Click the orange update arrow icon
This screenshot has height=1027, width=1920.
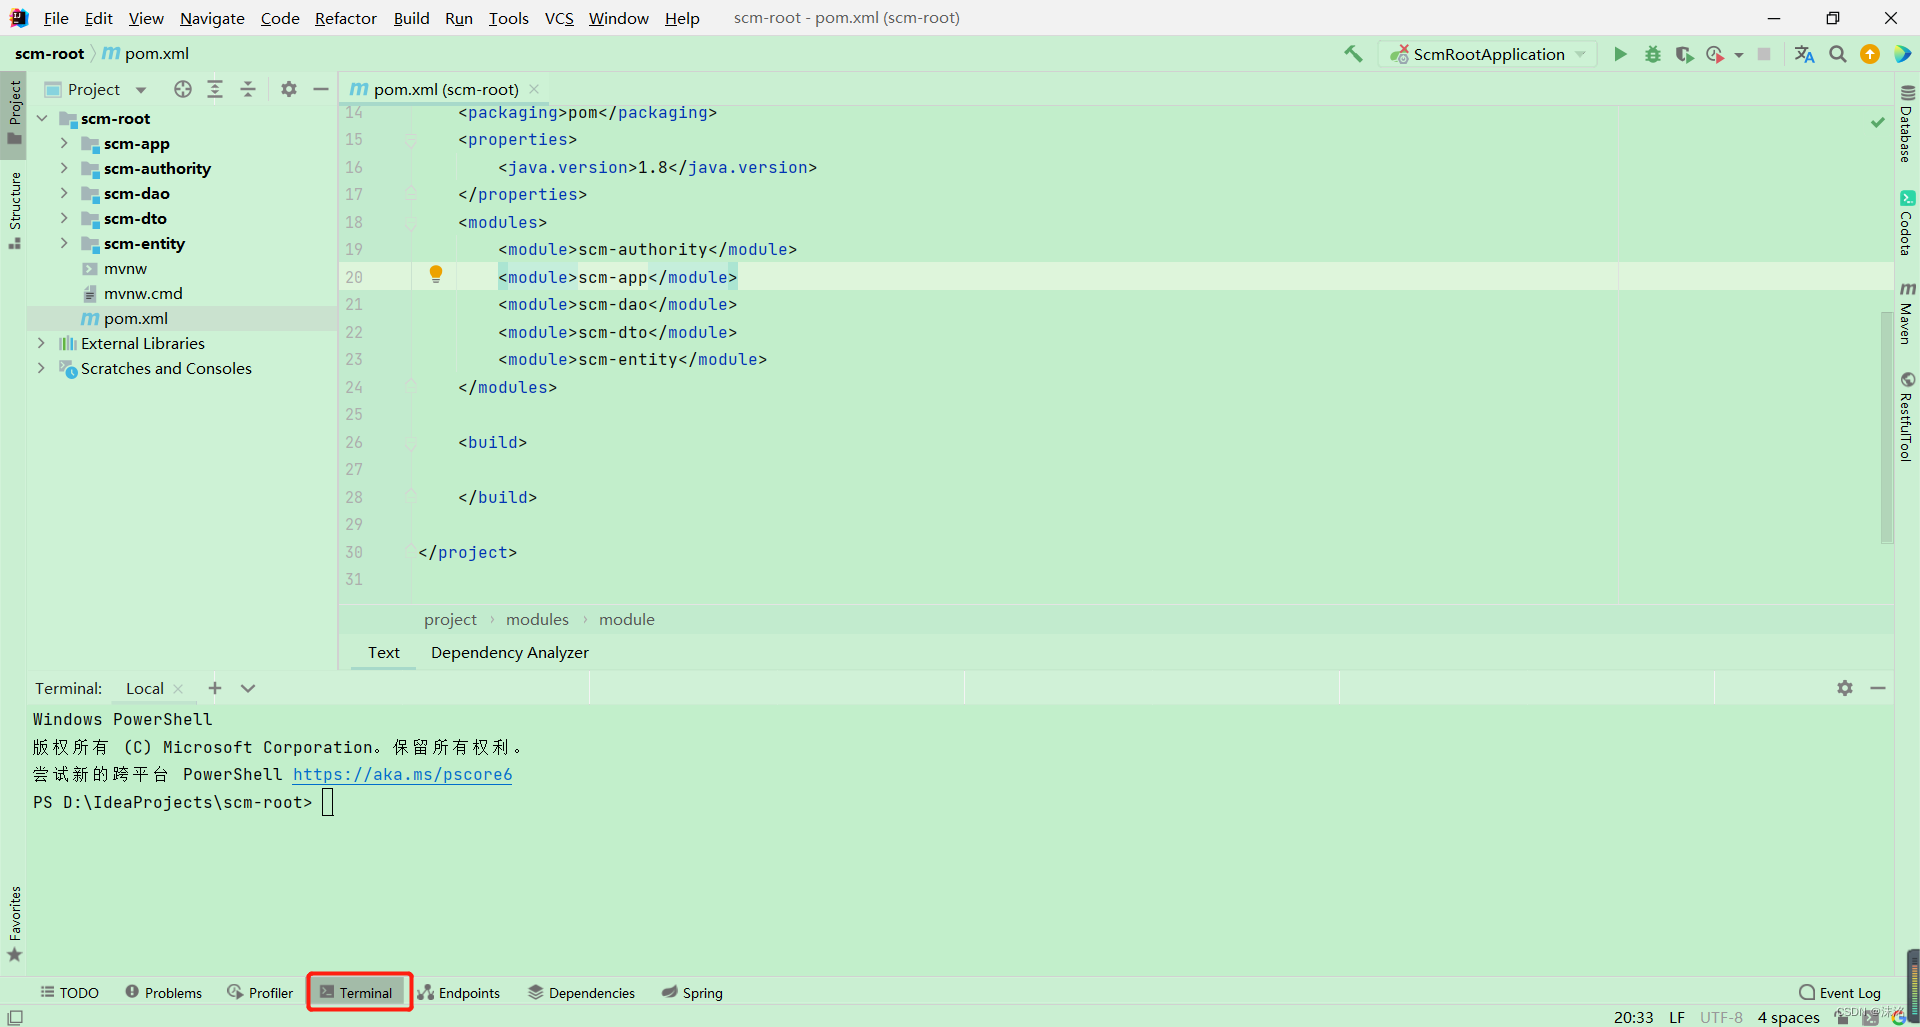click(1870, 54)
